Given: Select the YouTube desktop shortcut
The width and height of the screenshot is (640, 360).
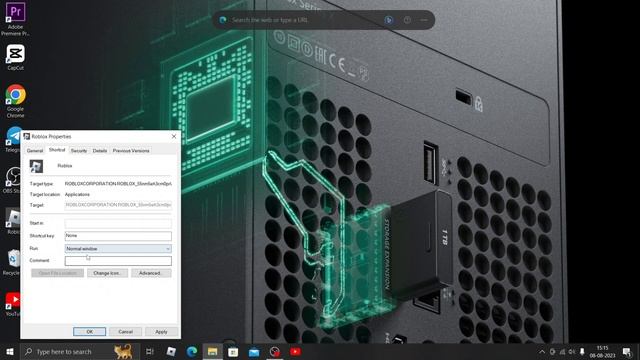Looking at the screenshot, I should click(x=12, y=304).
